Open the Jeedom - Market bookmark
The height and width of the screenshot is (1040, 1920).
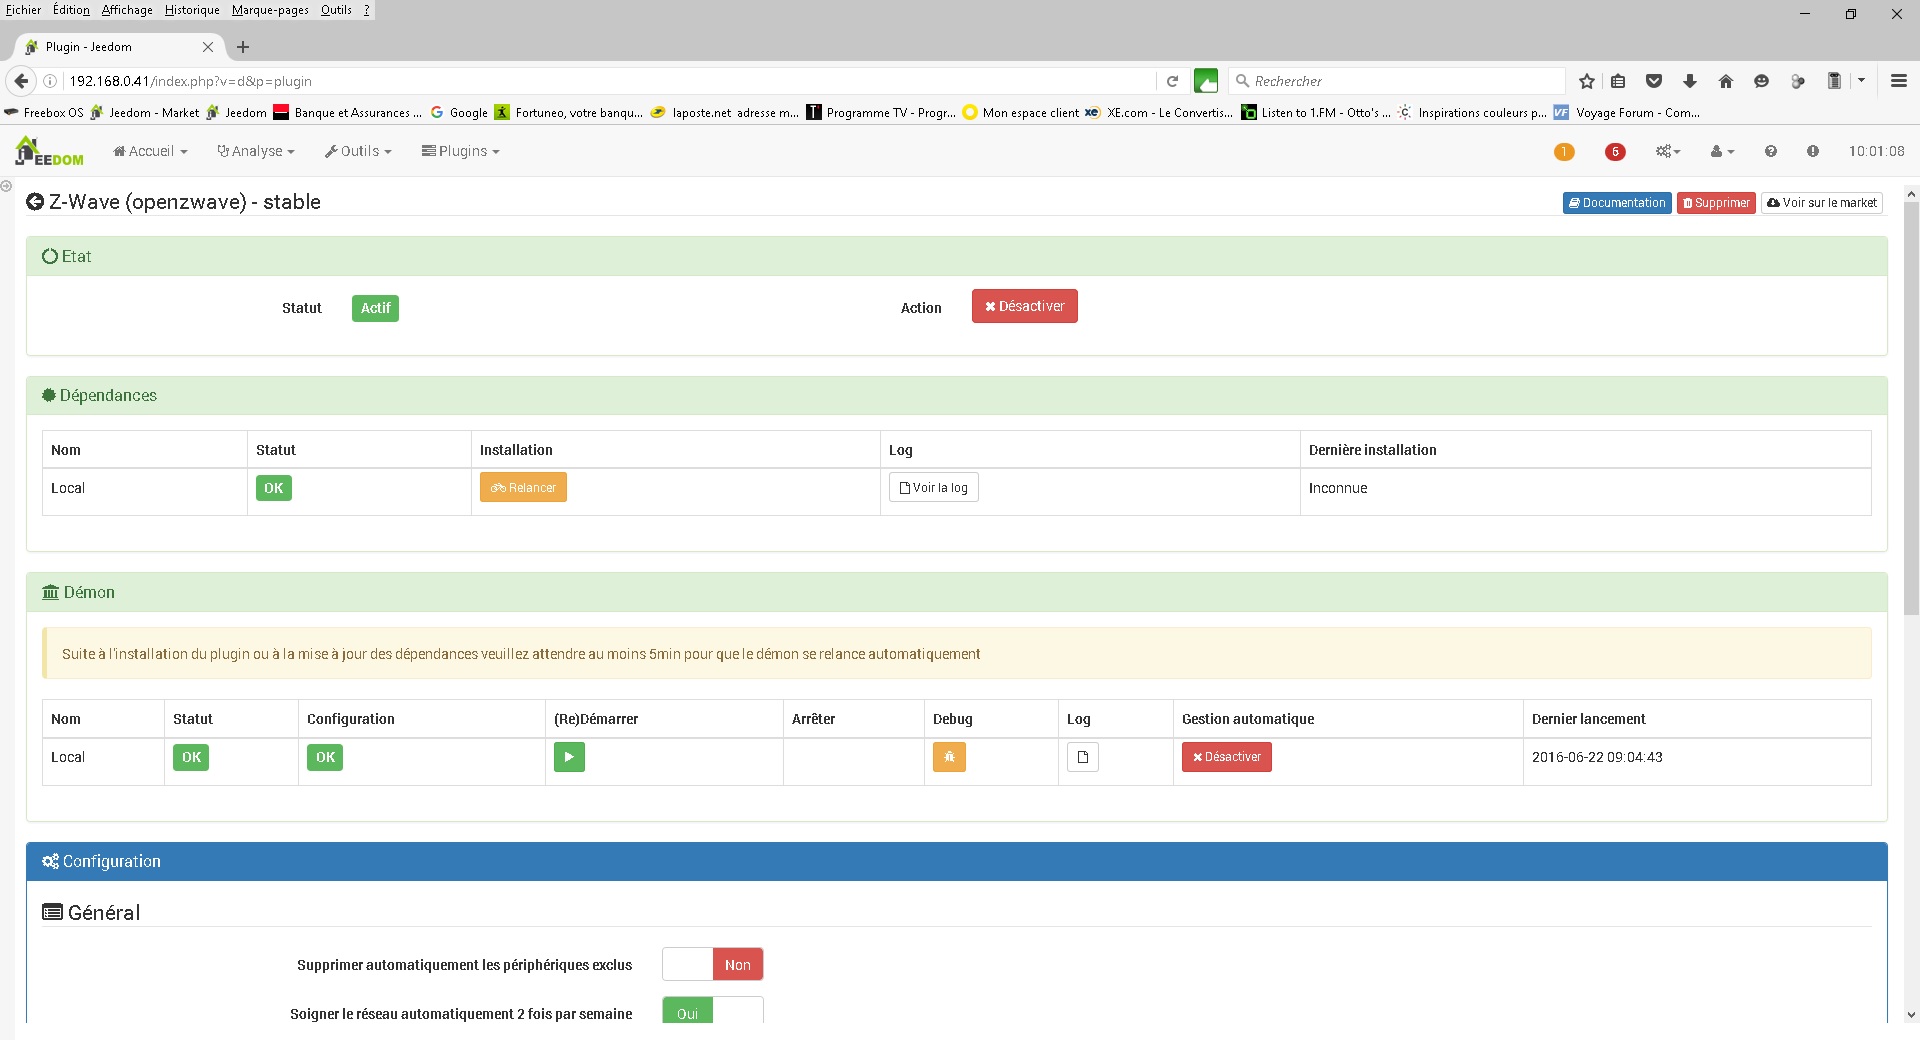[x=145, y=113]
